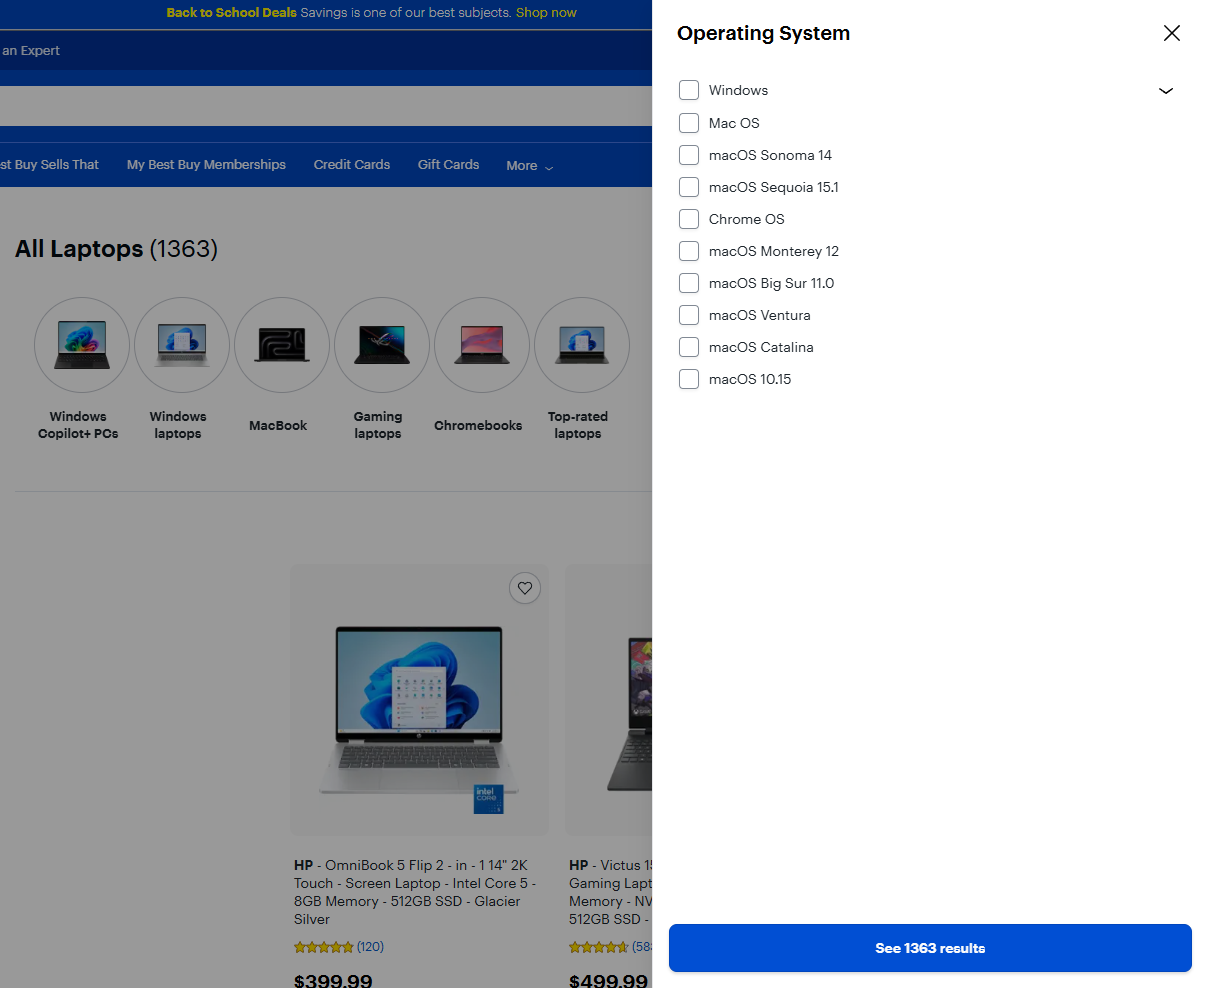Image resolution: width=1207 pixels, height=988 pixels.
Task: Check the Windows checkbox
Action: pos(689,90)
